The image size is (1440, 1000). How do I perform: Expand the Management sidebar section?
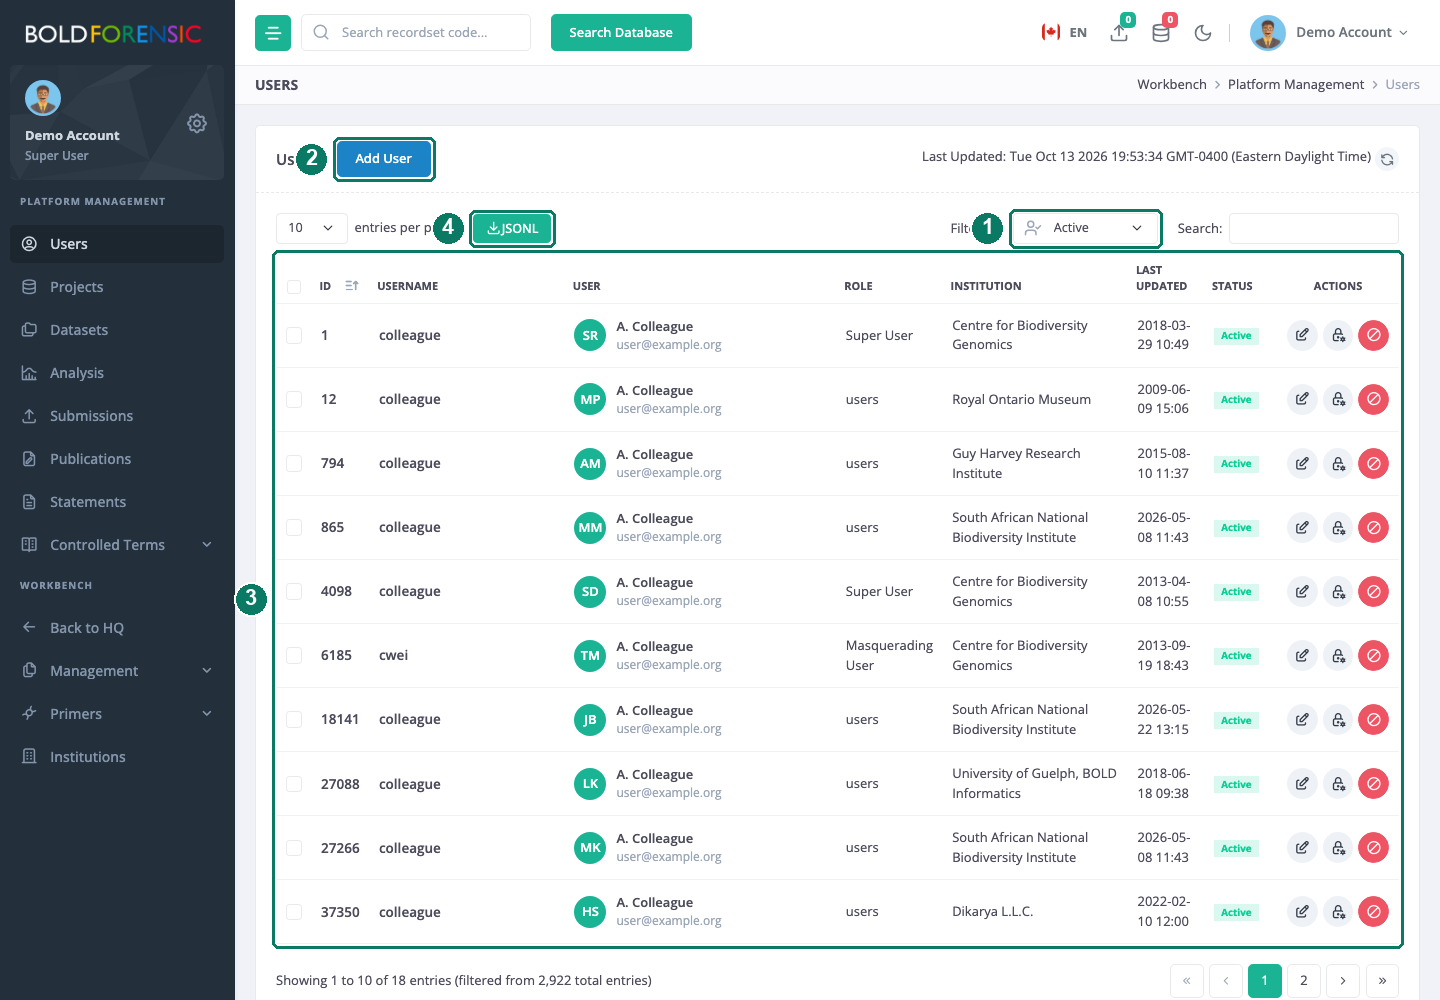point(117,671)
